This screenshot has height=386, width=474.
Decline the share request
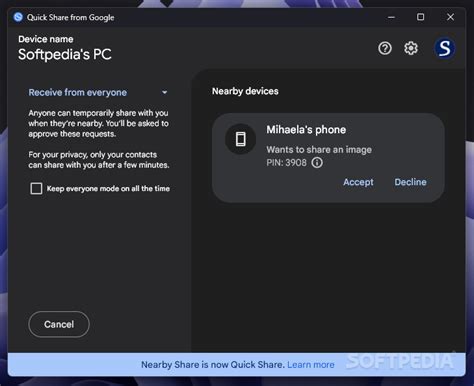click(x=410, y=182)
